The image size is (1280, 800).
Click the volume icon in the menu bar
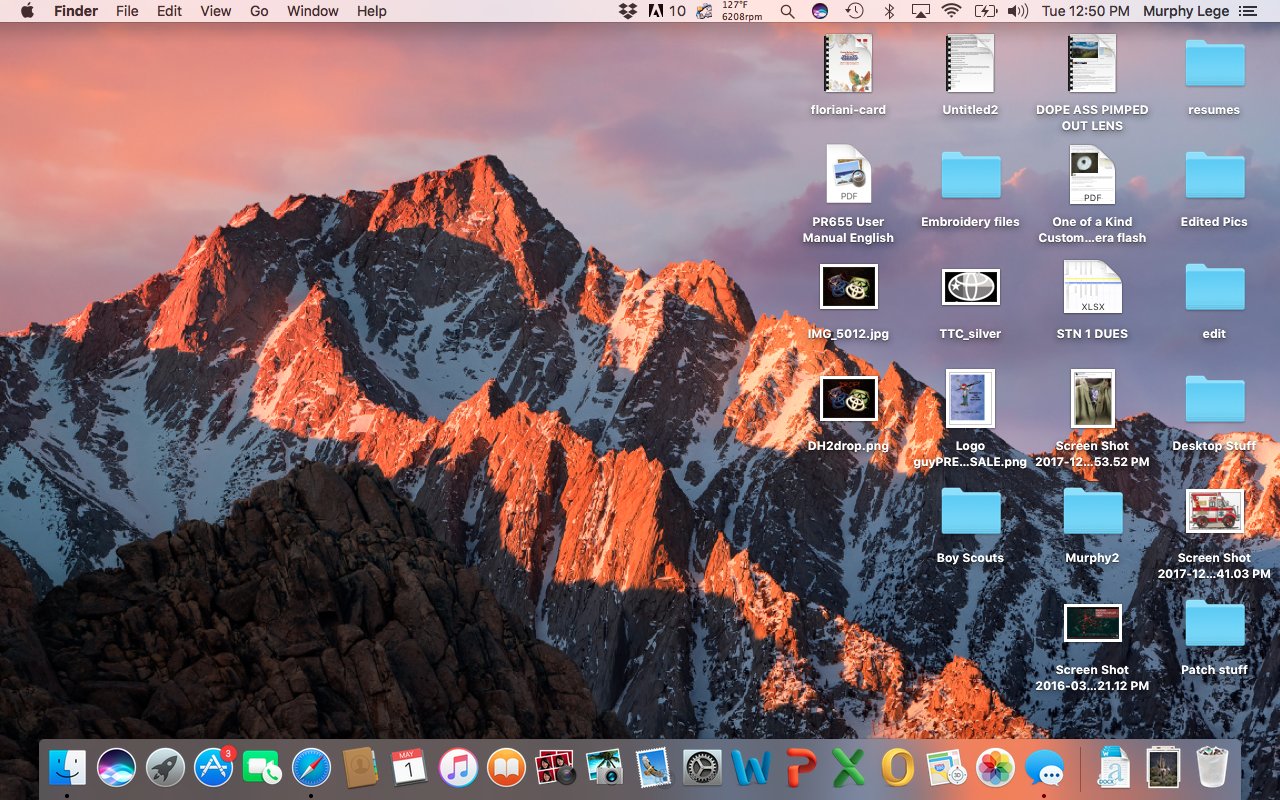point(1018,11)
